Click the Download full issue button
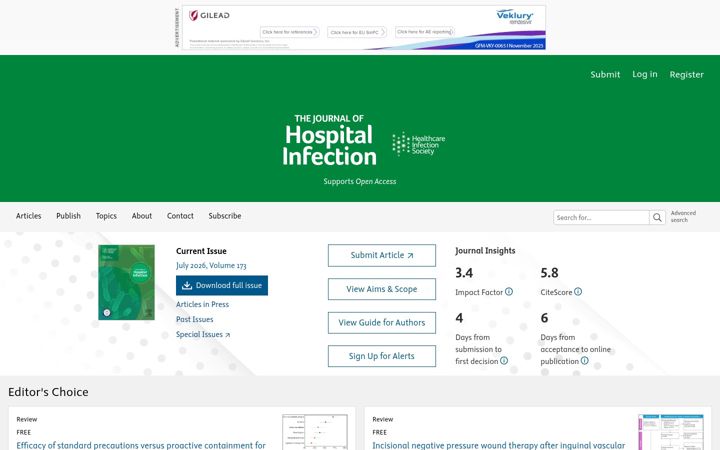The height and width of the screenshot is (450, 720). [222, 285]
